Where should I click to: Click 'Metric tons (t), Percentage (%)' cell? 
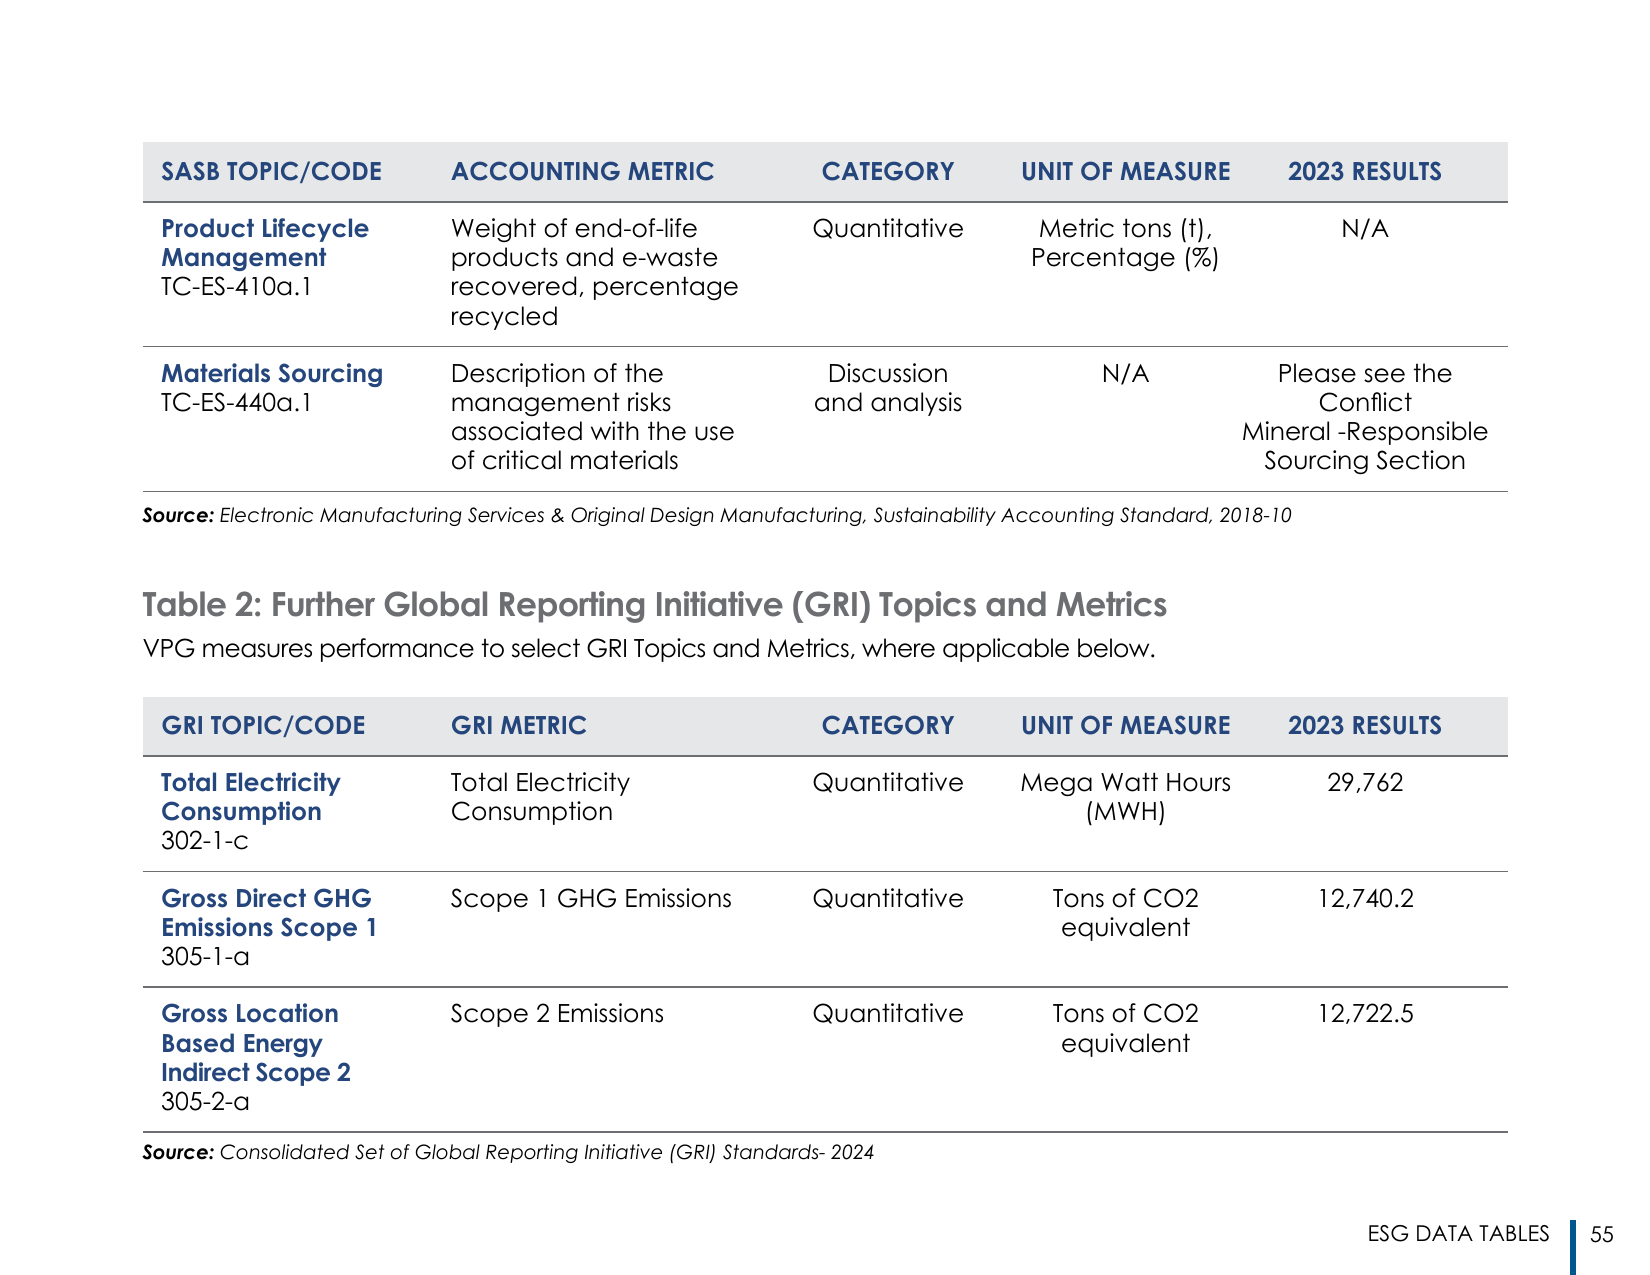[x=1125, y=243]
